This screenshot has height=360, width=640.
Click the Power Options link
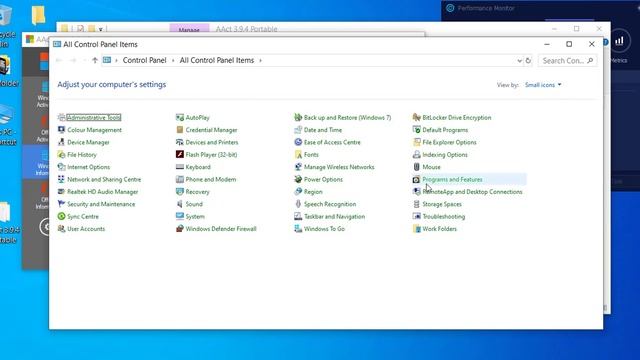point(323,179)
